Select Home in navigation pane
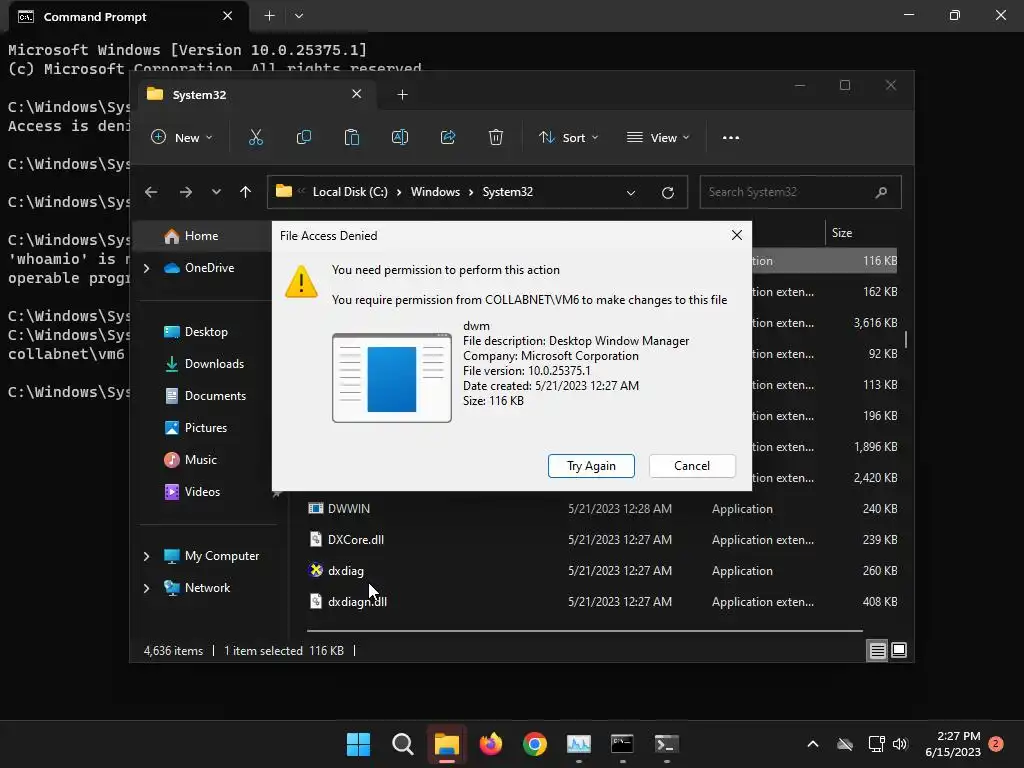 [x=201, y=236]
